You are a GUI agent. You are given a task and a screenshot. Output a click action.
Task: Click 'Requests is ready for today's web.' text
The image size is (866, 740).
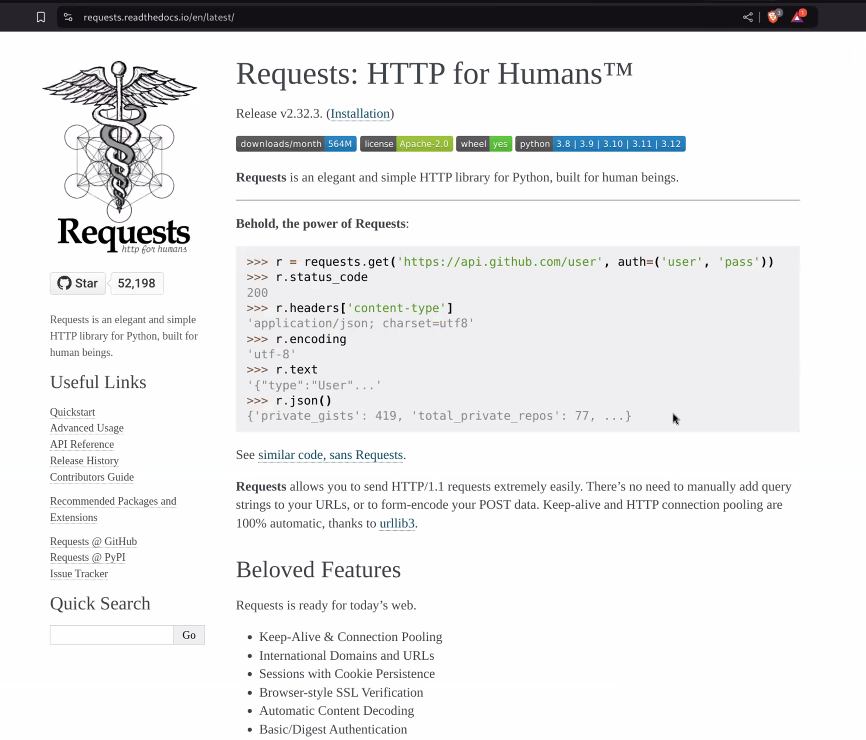click(x=326, y=606)
